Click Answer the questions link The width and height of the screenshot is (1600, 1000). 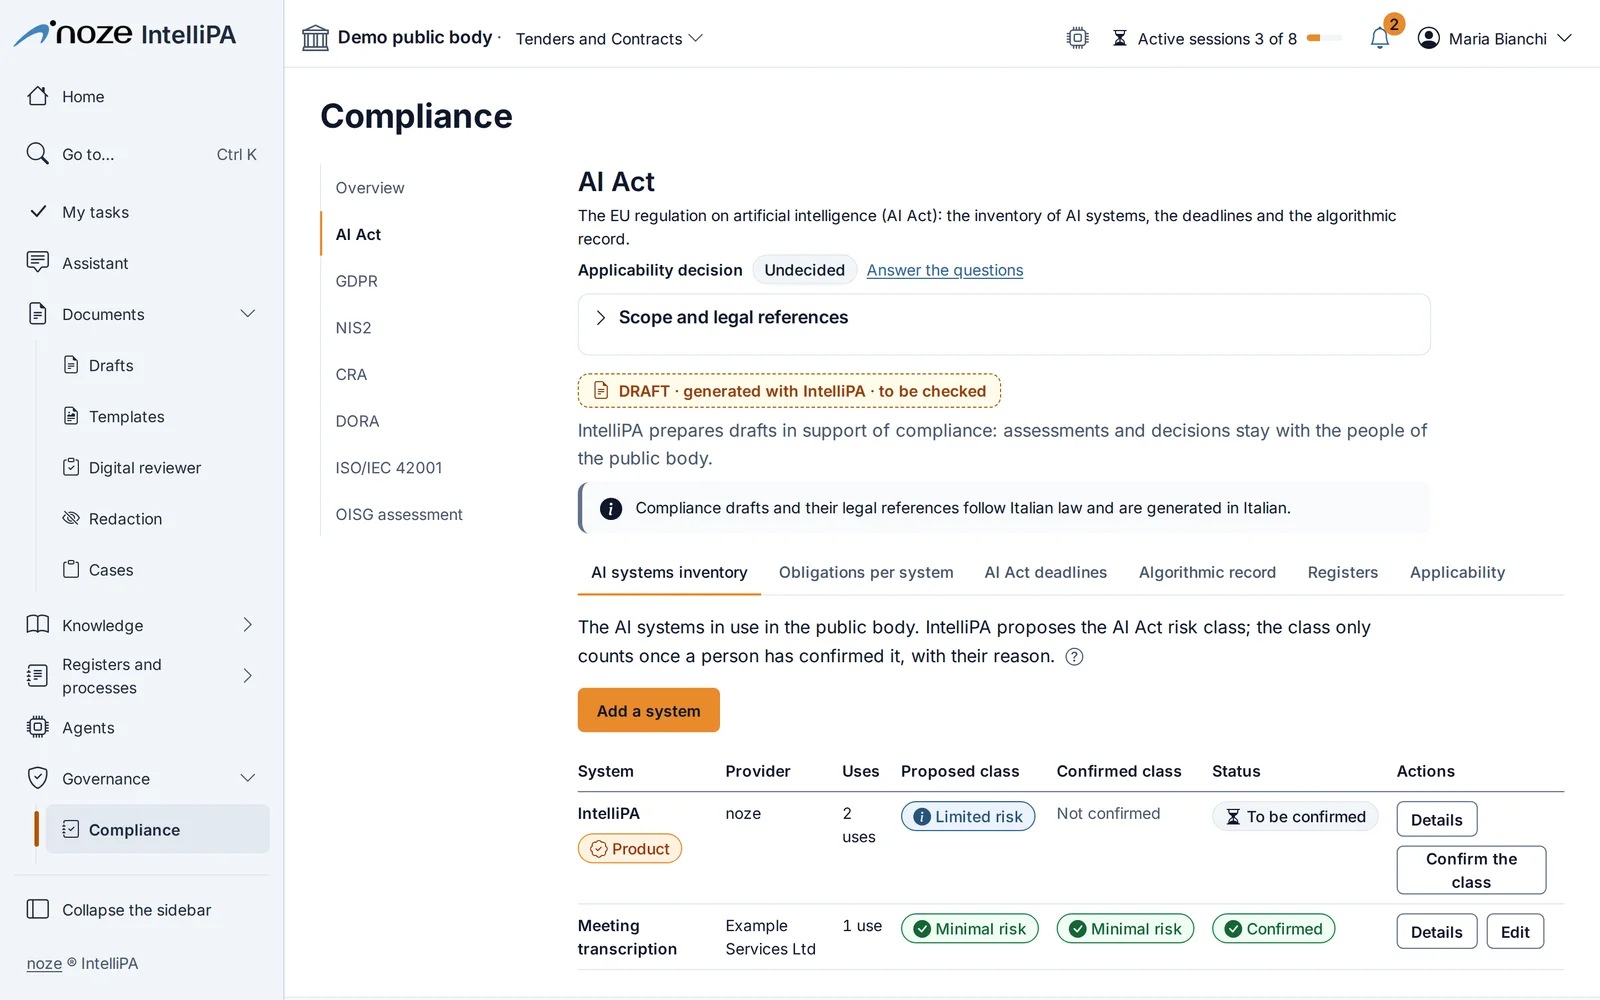pyautogui.click(x=945, y=270)
